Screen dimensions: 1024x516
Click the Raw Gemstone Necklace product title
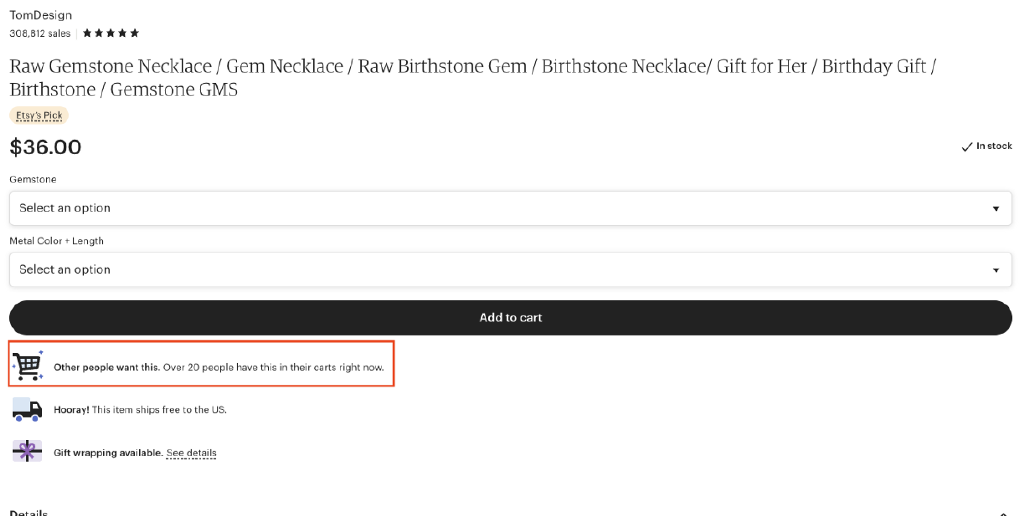(x=472, y=77)
